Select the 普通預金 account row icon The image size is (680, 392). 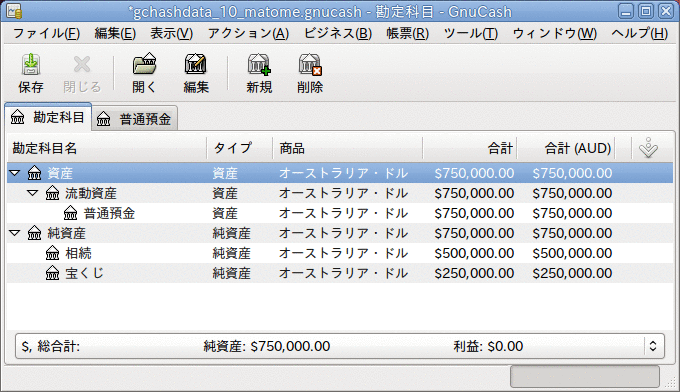click(x=70, y=213)
